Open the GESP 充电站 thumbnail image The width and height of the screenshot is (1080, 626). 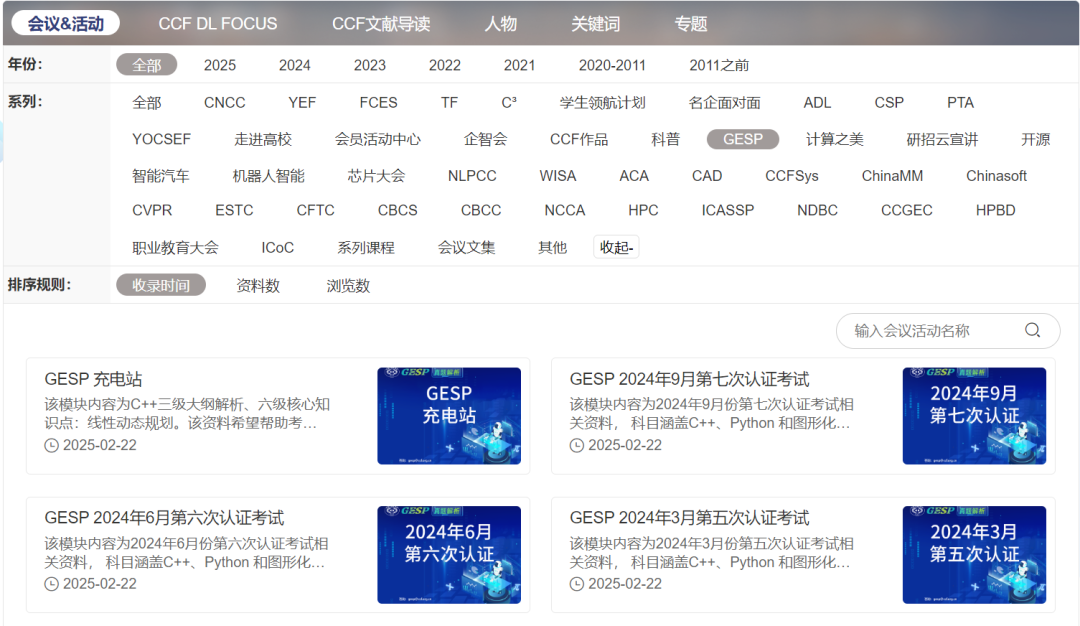[x=449, y=416]
